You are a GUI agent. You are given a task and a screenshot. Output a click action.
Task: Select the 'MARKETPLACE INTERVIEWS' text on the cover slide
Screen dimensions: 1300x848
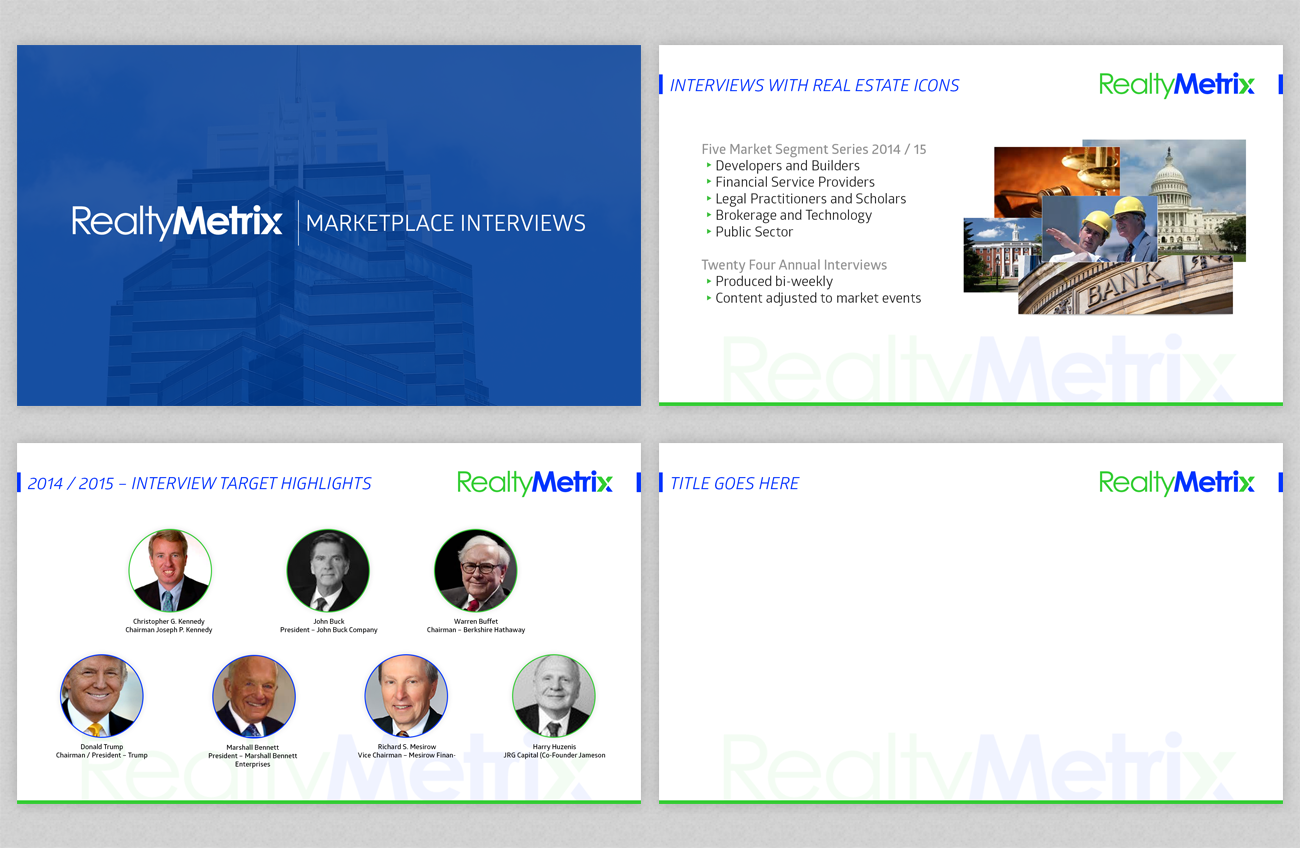[x=446, y=223]
